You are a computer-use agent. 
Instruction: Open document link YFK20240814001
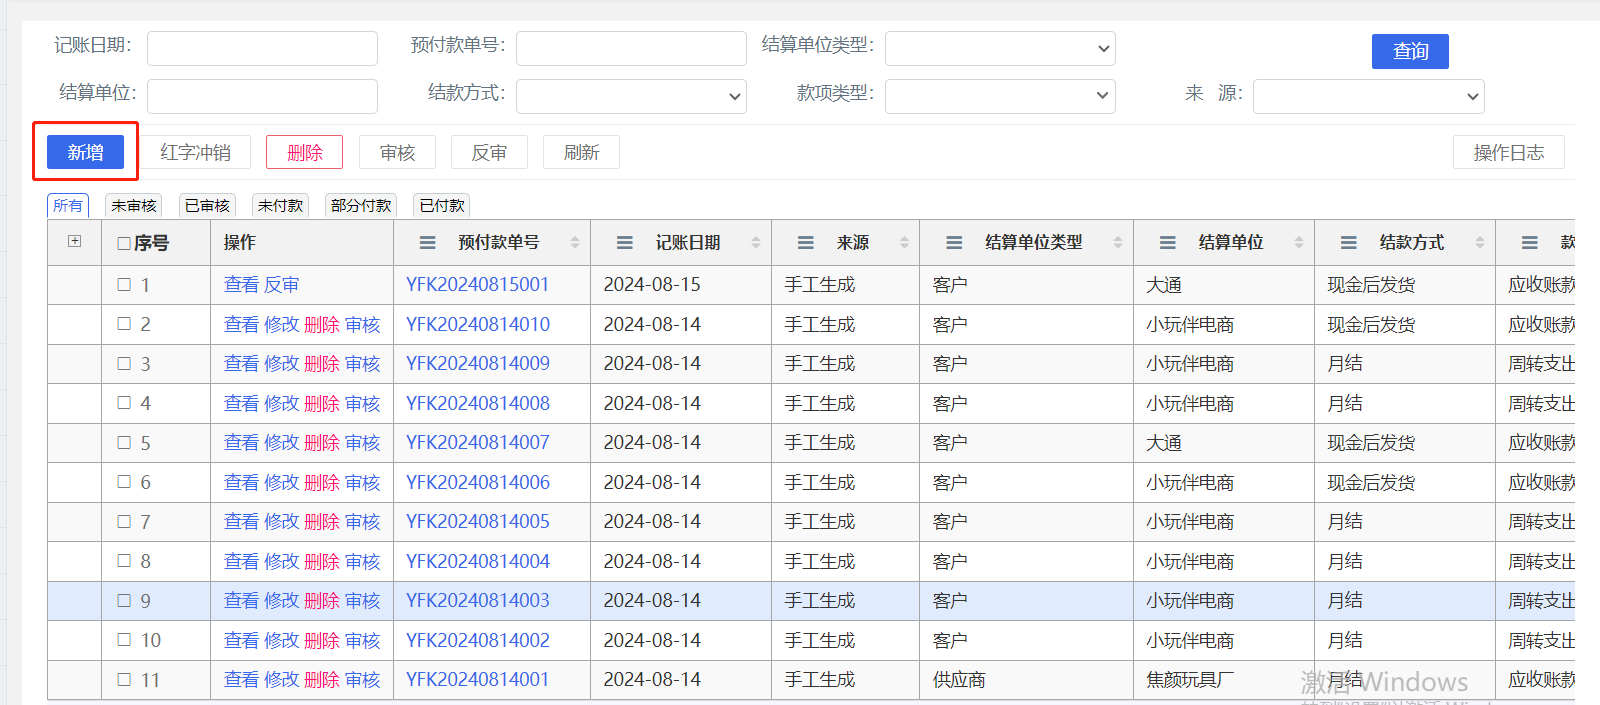(478, 679)
